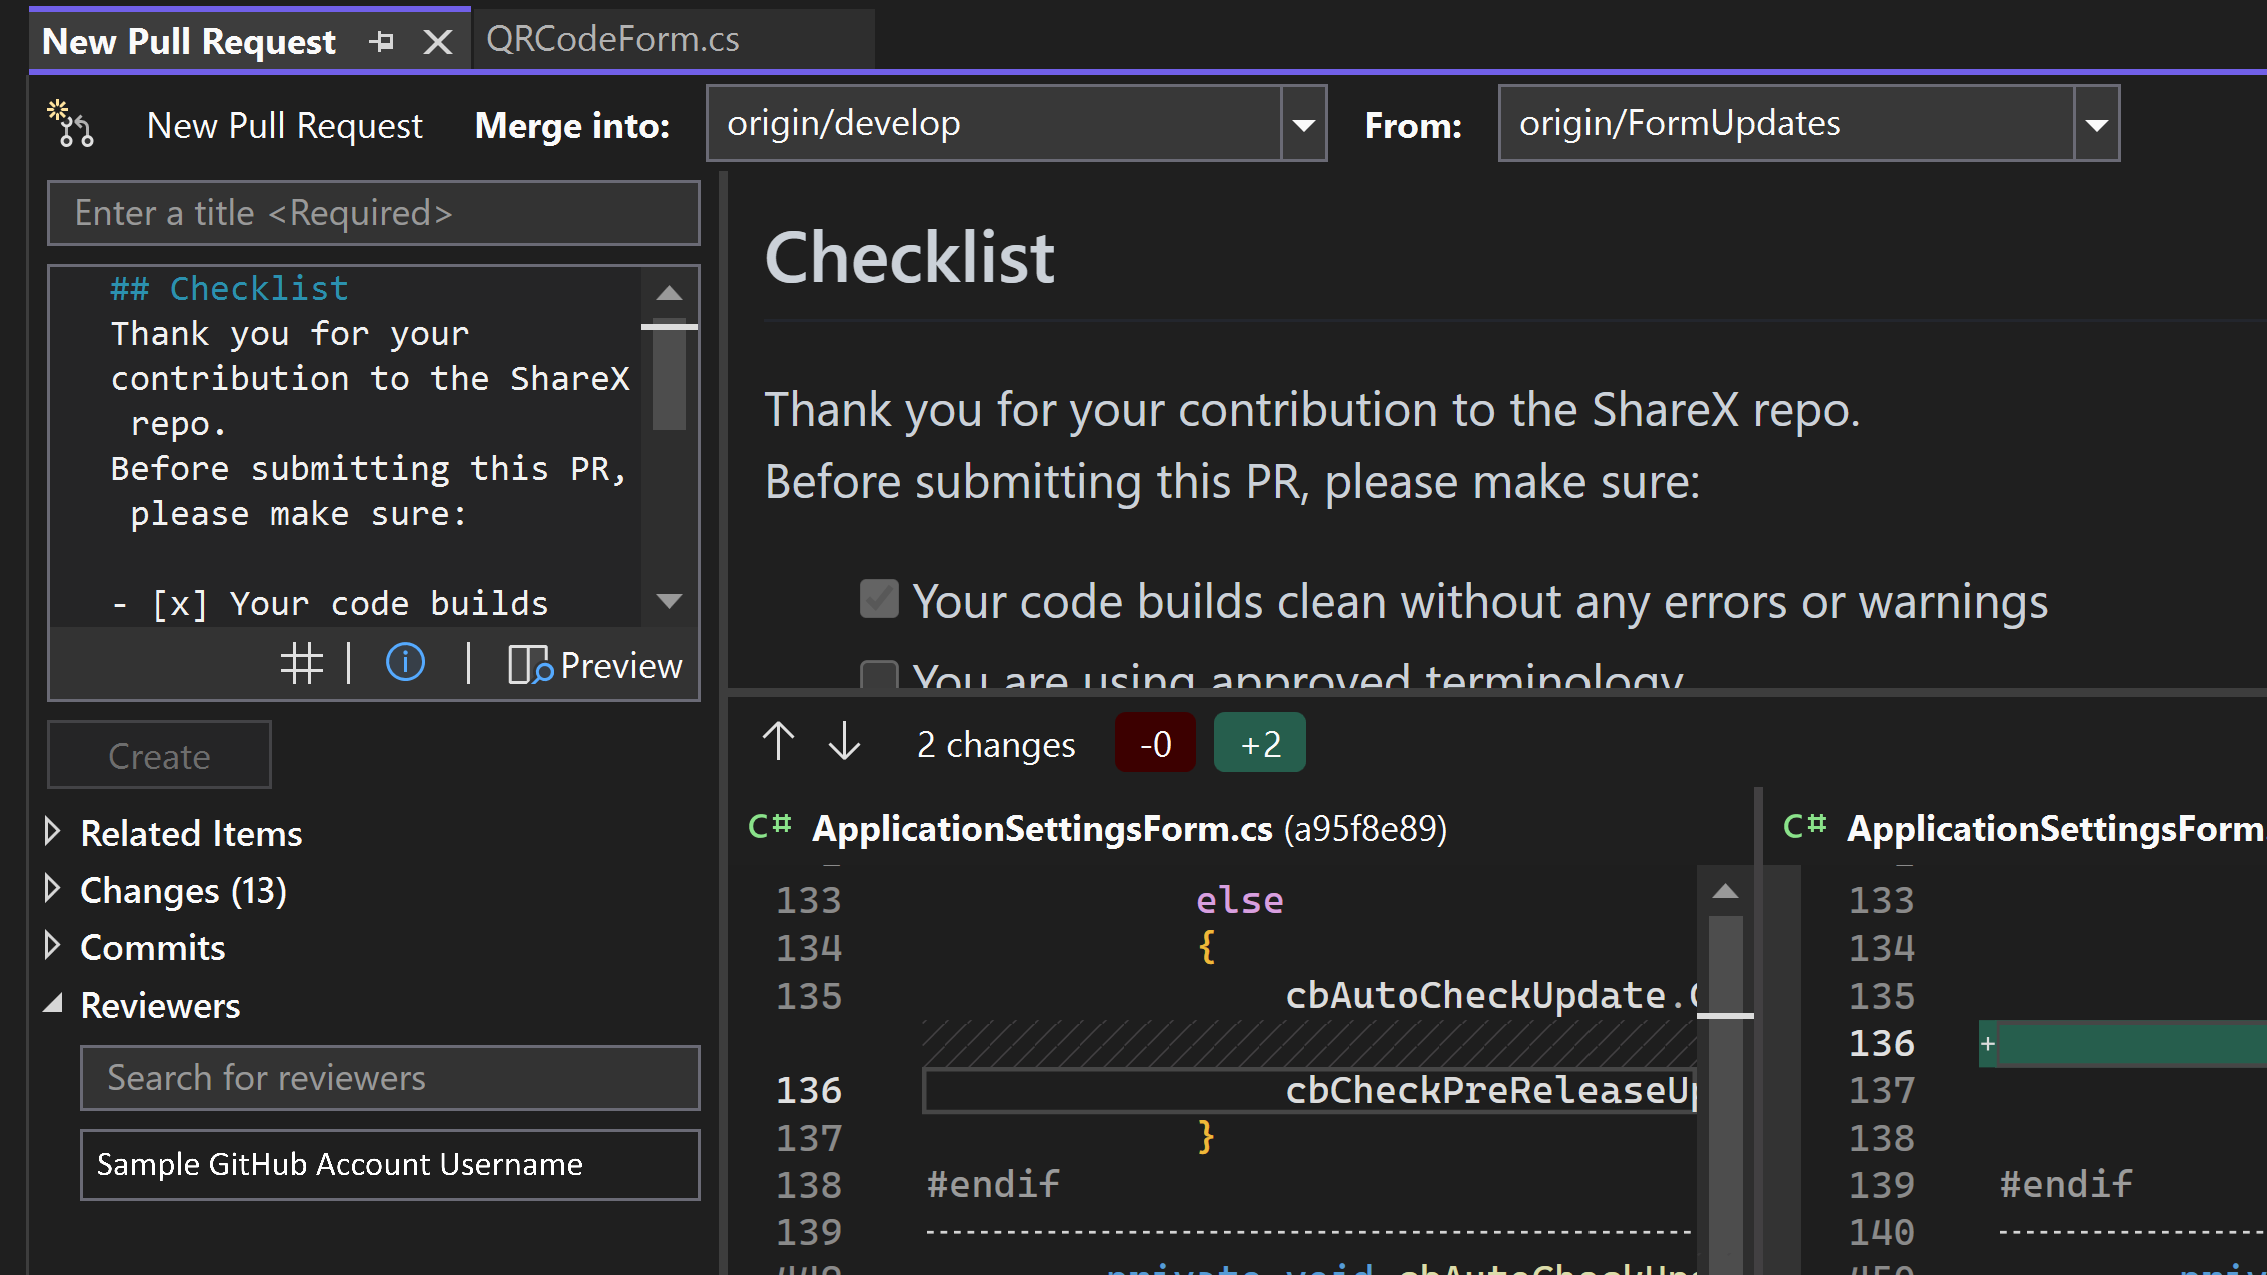This screenshot has width=2267, height=1275.
Task: Click the changes deletion count badge
Action: (x=1155, y=743)
